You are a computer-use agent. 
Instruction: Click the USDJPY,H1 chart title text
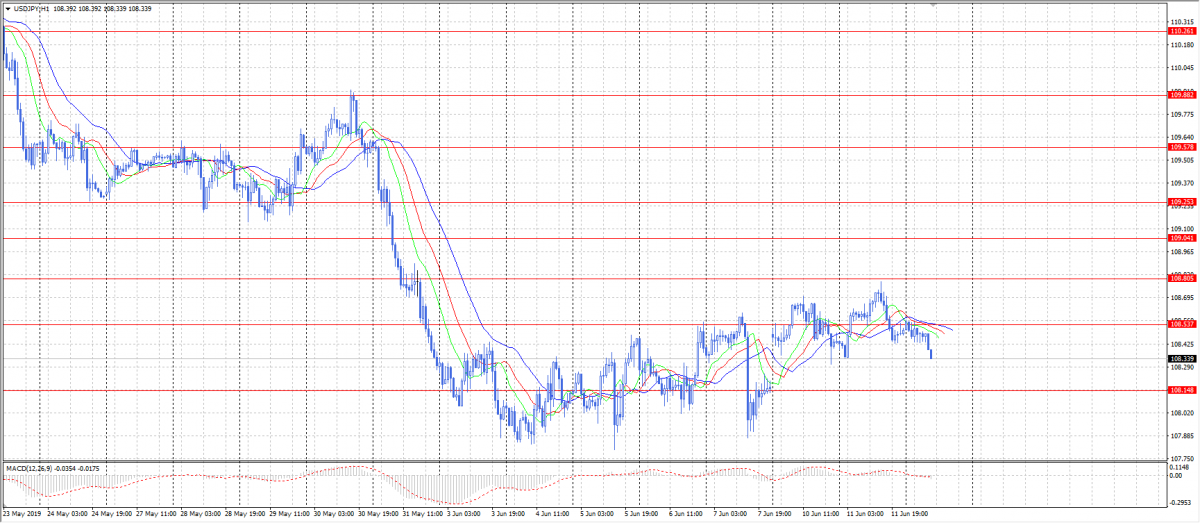pyautogui.click(x=32, y=8)
